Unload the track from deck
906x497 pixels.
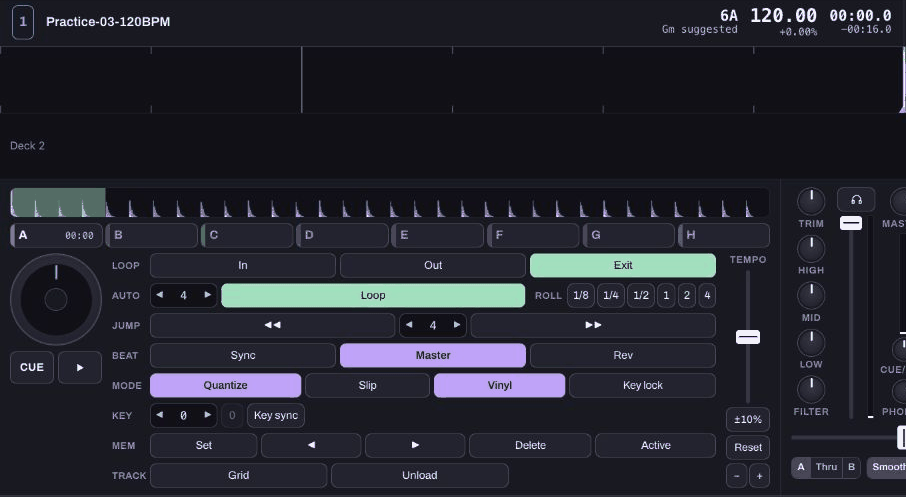[419, 475]
